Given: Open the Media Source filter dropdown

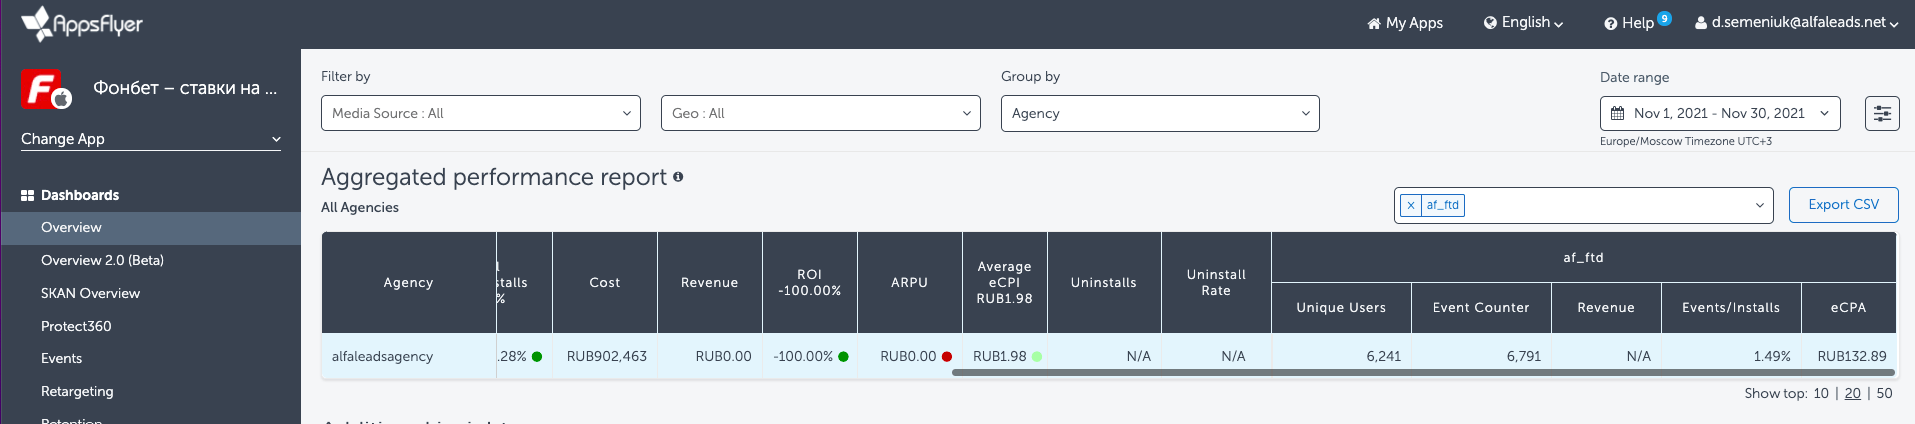Looking at the screenshot, I should pyautogui.click(x=481, y=113).
